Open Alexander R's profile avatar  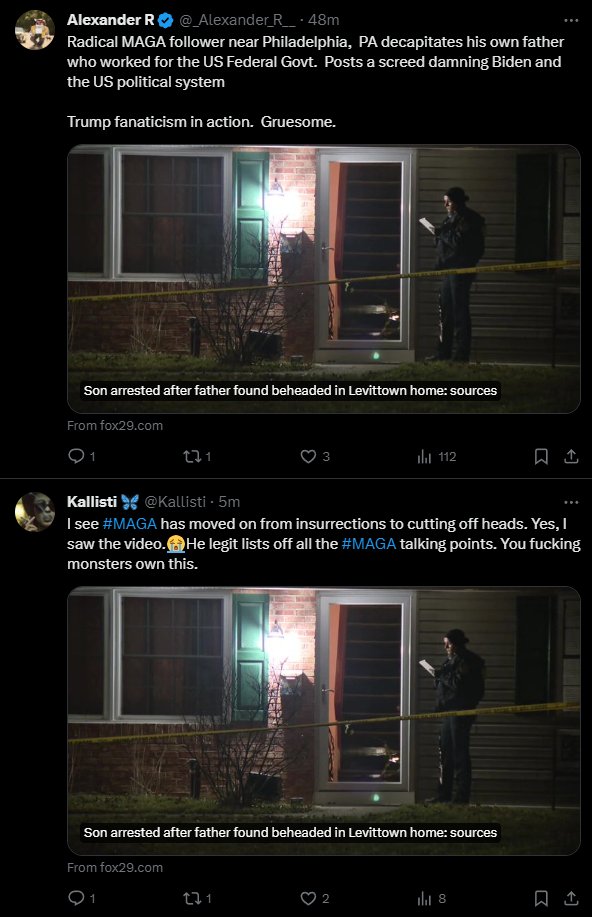(35, 30)
